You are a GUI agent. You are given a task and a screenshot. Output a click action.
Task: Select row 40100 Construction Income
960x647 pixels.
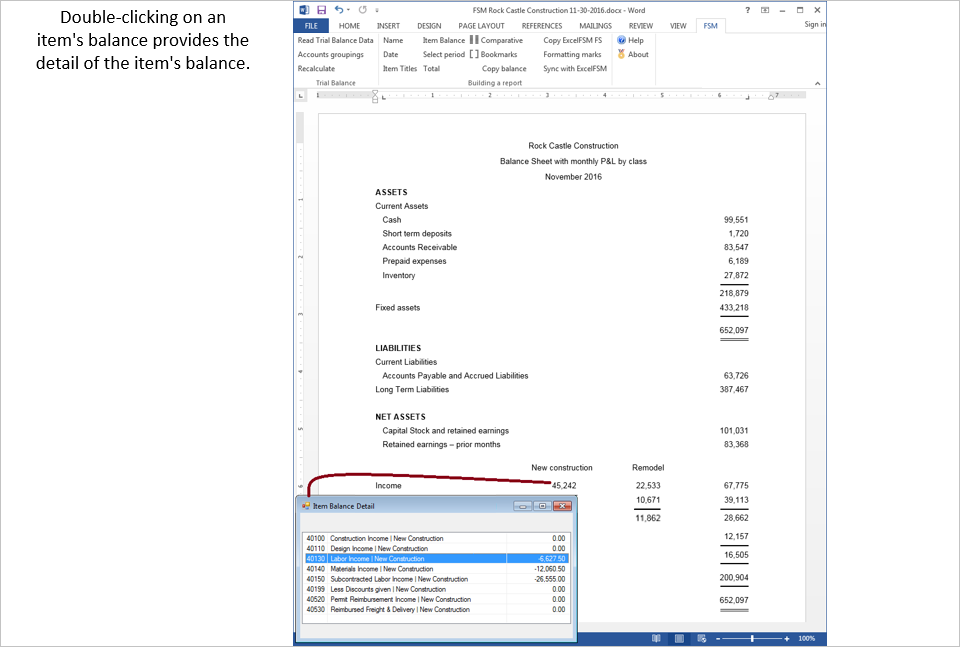click(436, 539)
